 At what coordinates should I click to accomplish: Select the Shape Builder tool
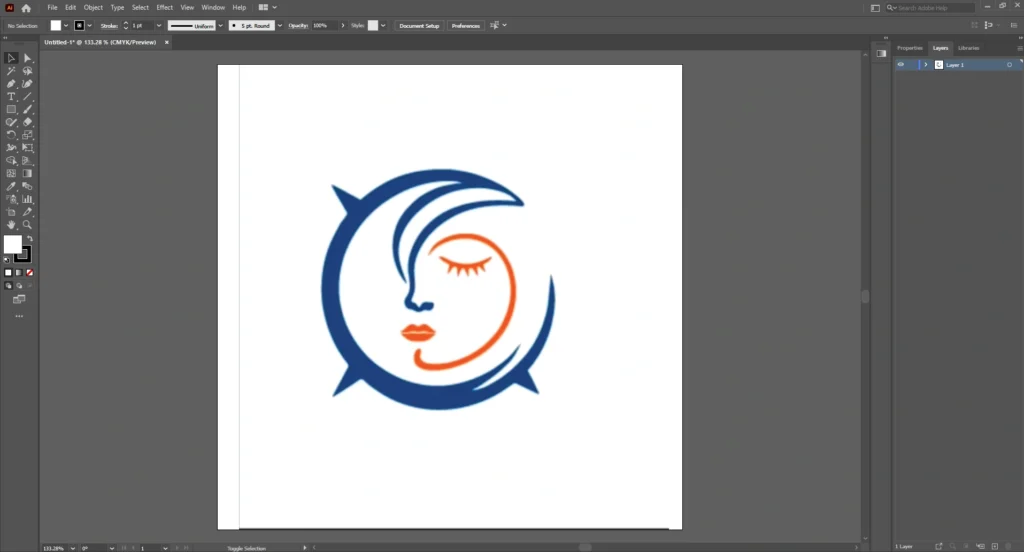click(11, 160)
